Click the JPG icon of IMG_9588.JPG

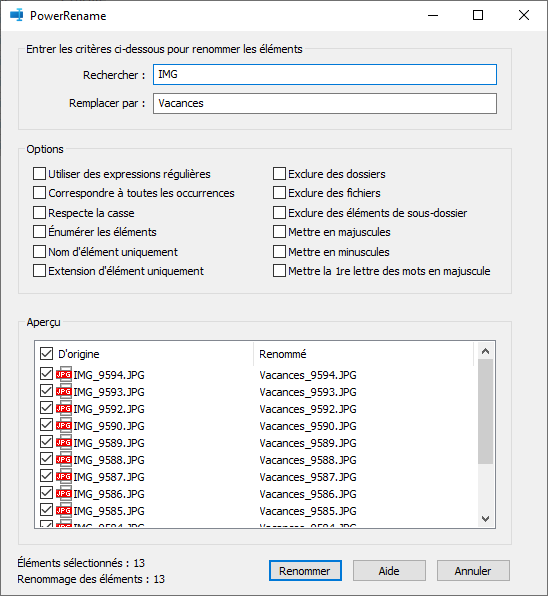[64, 460]
